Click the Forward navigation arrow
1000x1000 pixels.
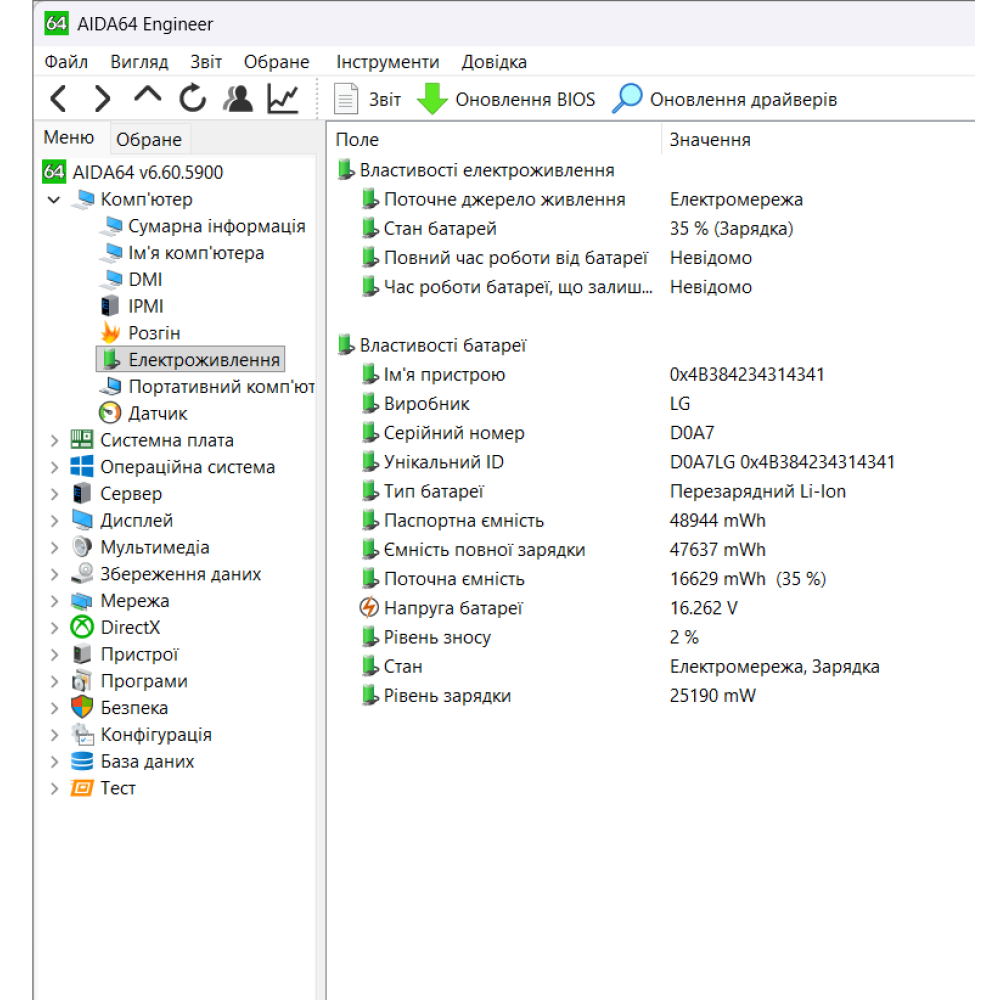102,98
